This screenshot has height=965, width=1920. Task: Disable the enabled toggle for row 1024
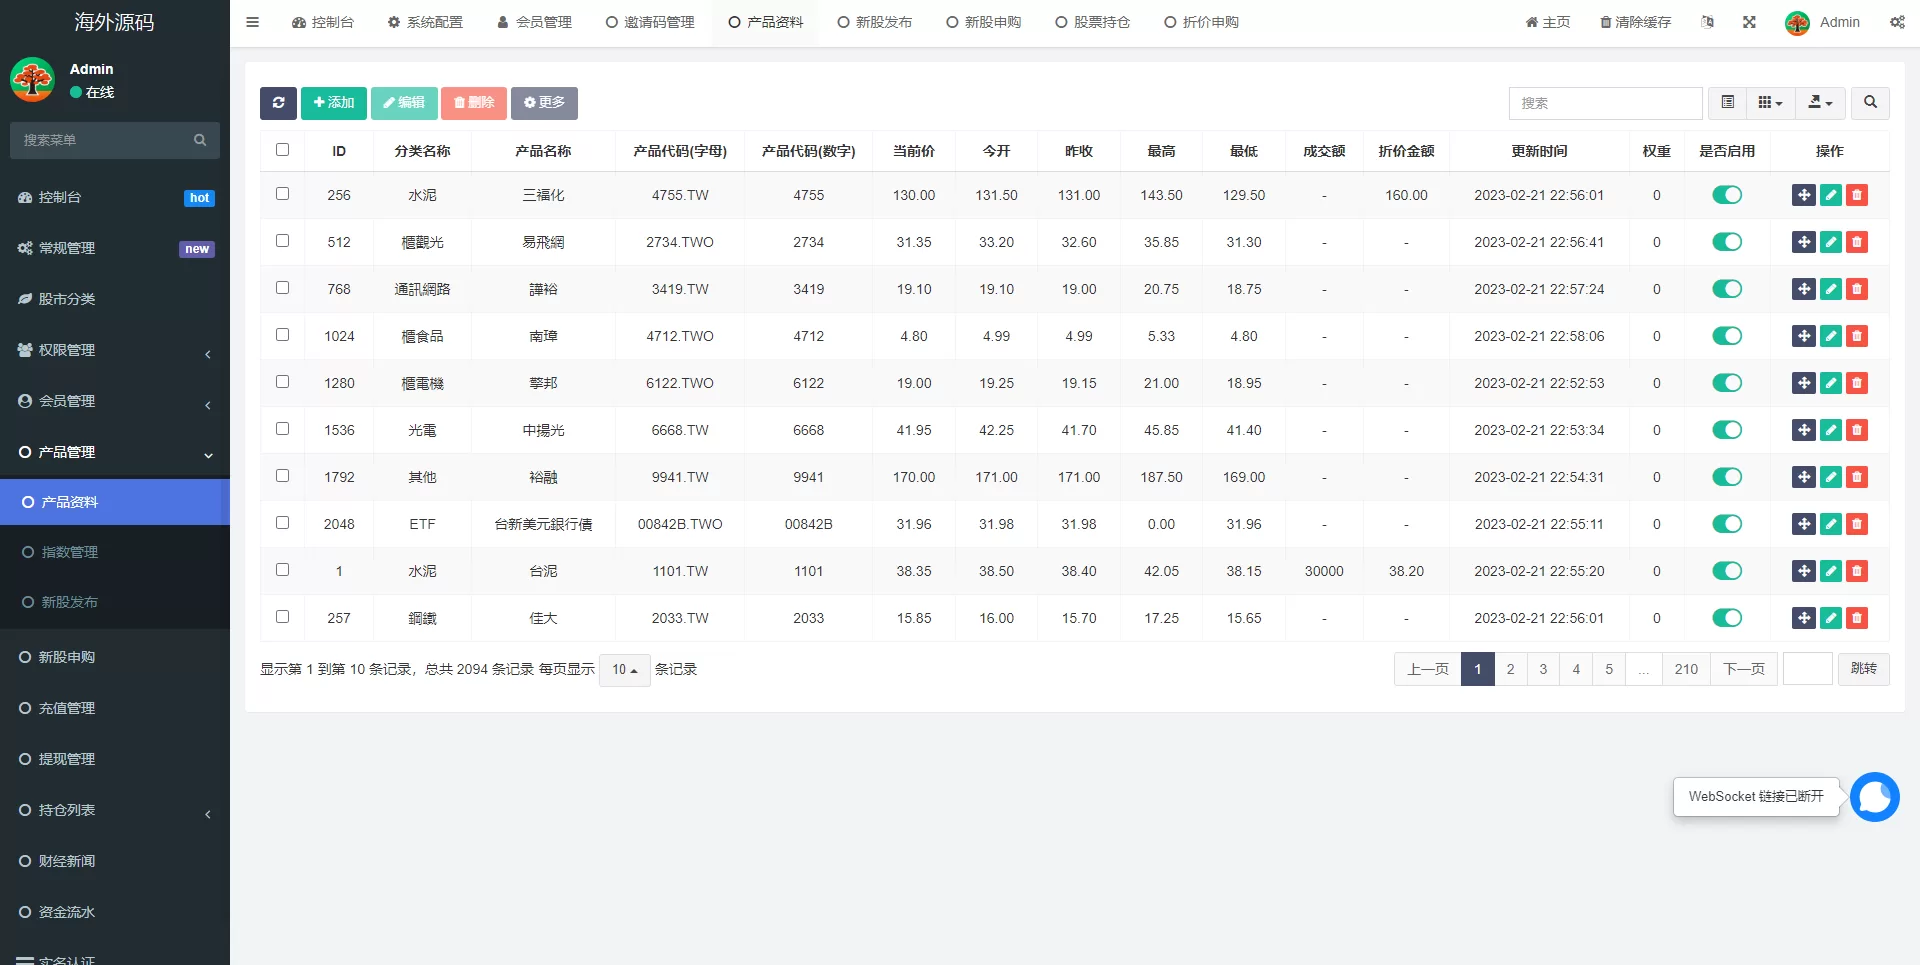(x=1727, y=336)
